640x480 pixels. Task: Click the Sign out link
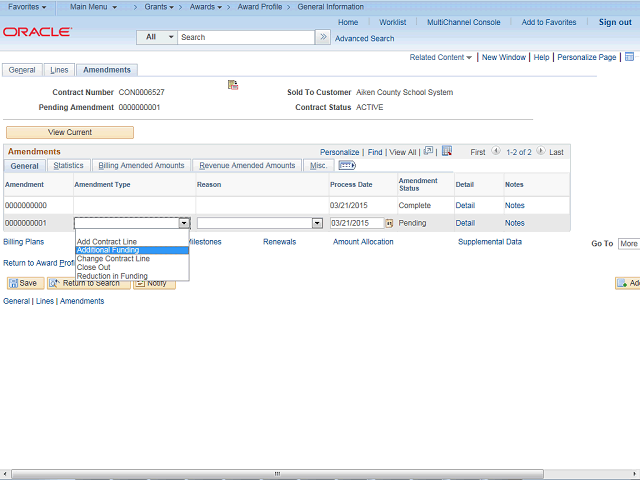615,22
